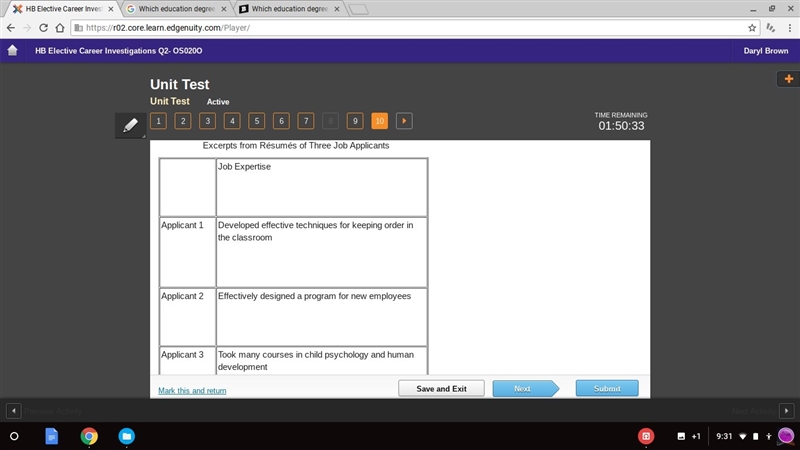
Task: Click the previous activity arrow
Action: click(14, 411)
